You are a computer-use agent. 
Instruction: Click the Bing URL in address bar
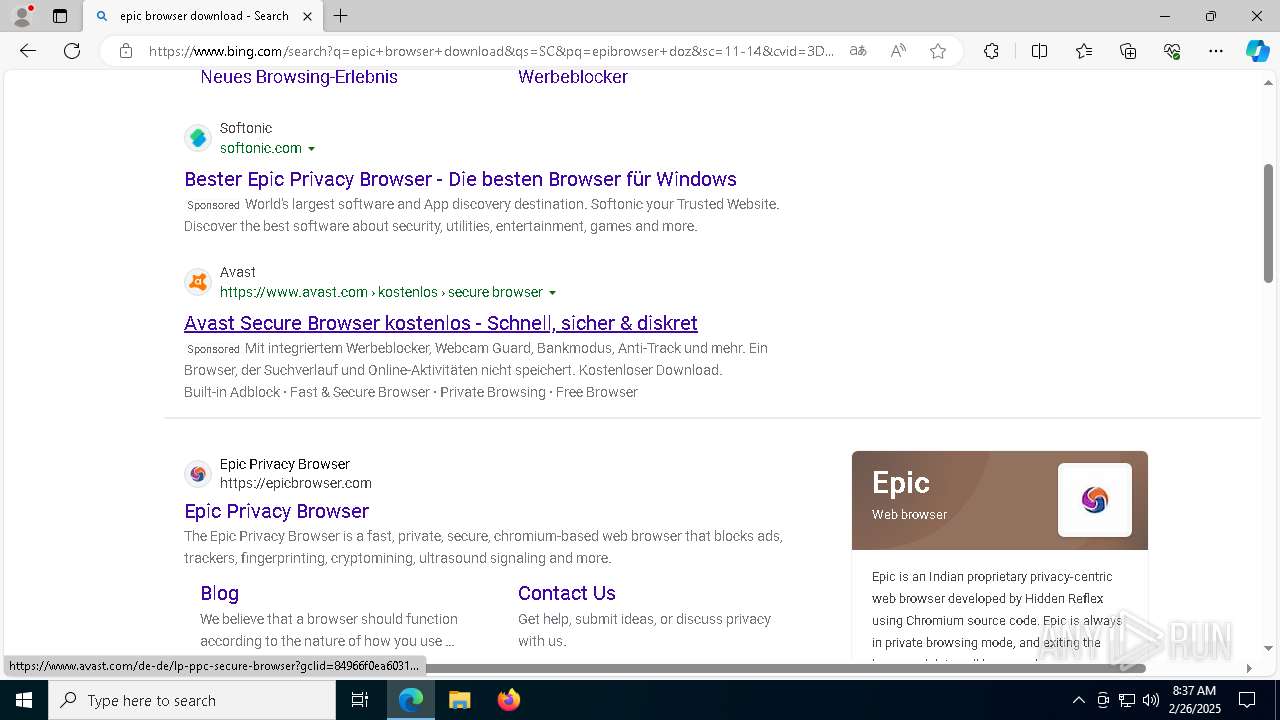(491, 51)
